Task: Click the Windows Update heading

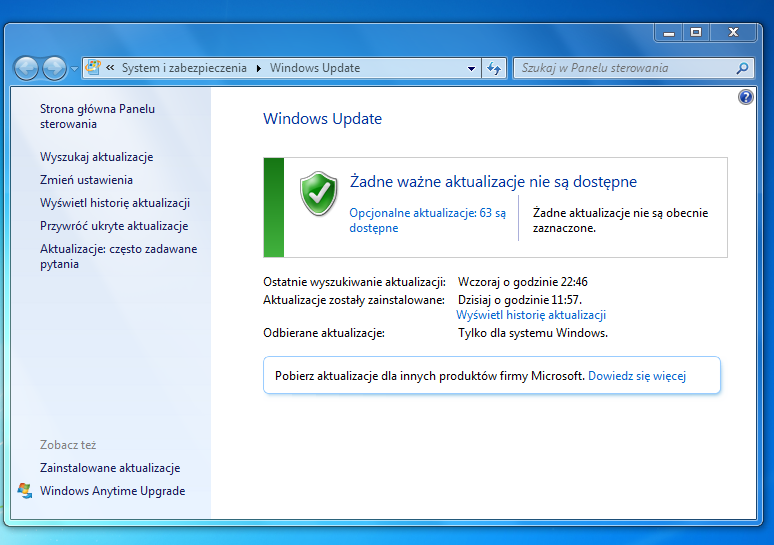Action: 322,118
